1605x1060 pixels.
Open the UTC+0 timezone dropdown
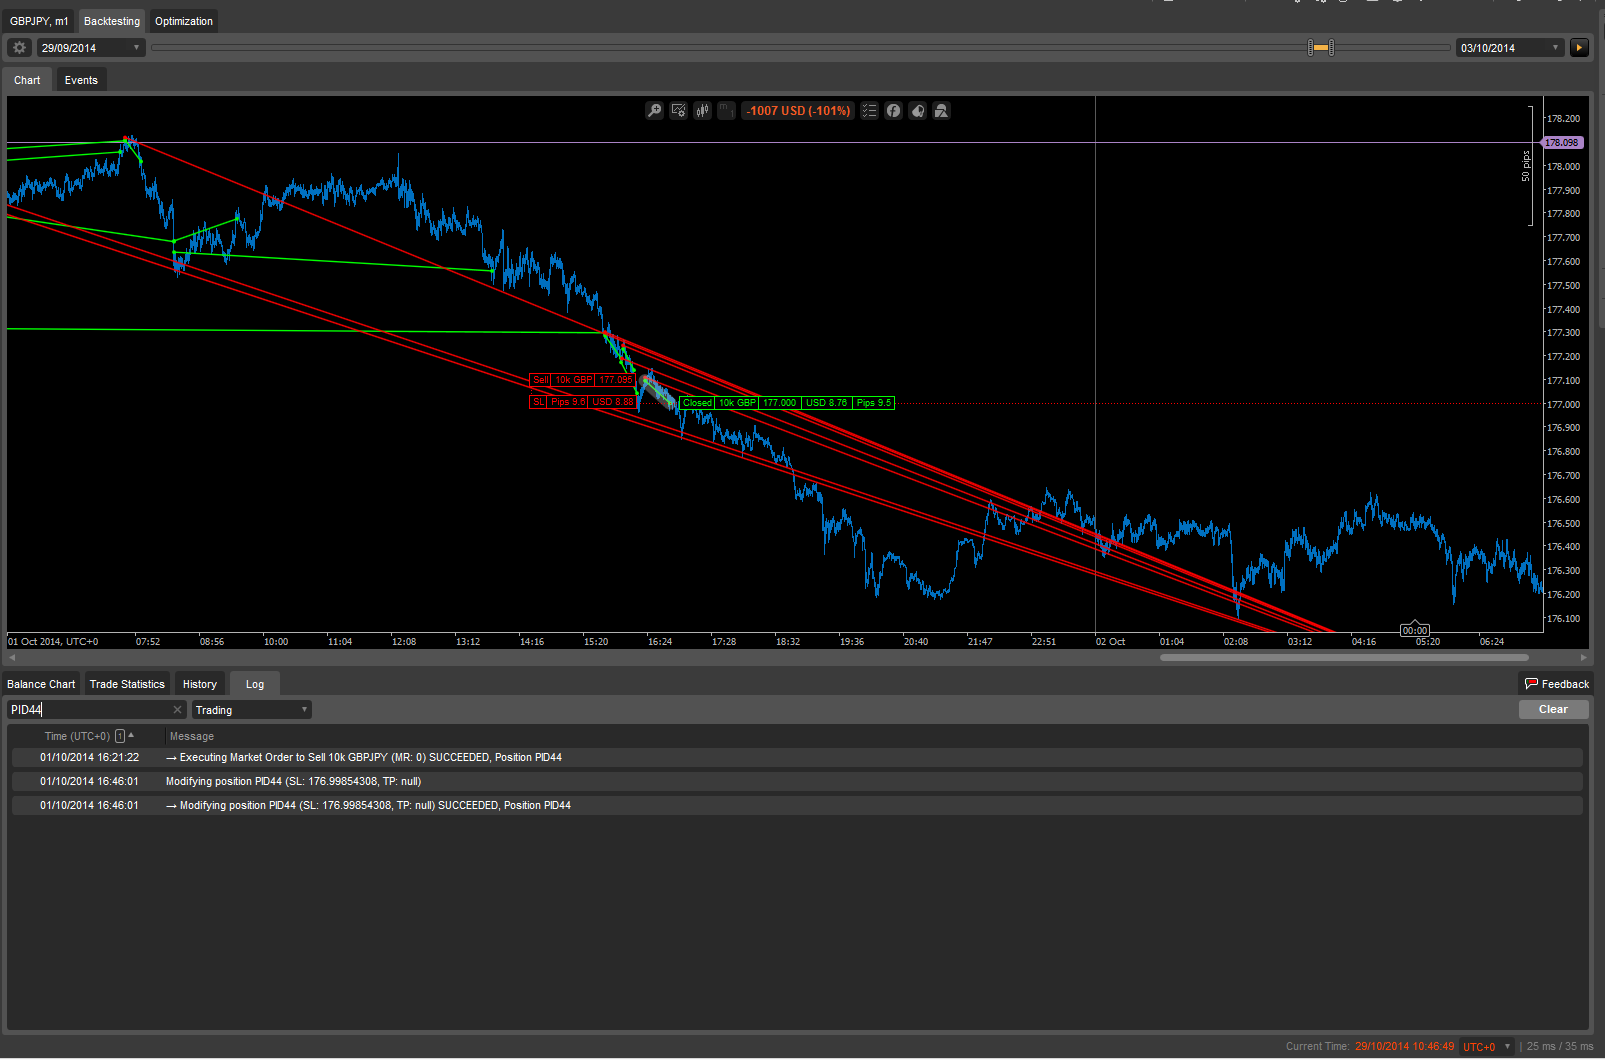click(1487, 1047)
